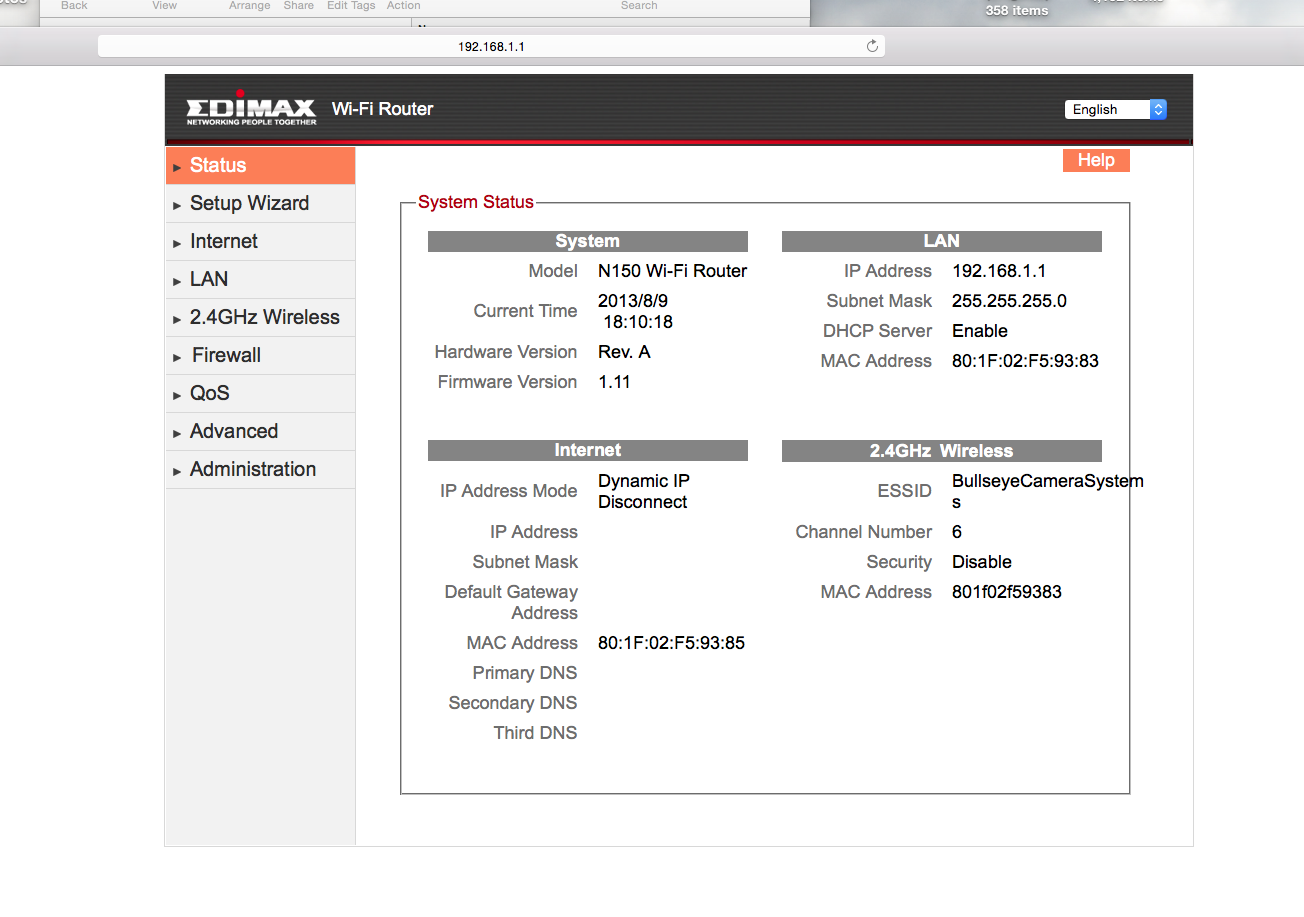1304x917 pixels.
Task: Click the LAN section header in status panel
Action: [x=942, y=241]
